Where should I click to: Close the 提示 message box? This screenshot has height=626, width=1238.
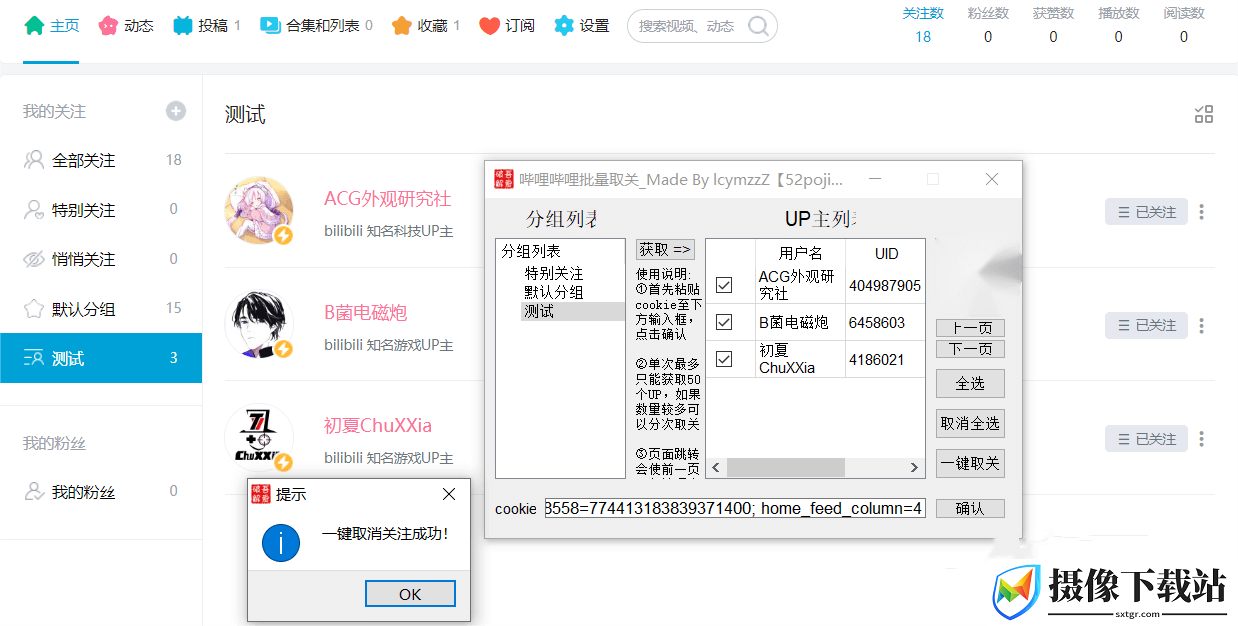tap(449, 494)
